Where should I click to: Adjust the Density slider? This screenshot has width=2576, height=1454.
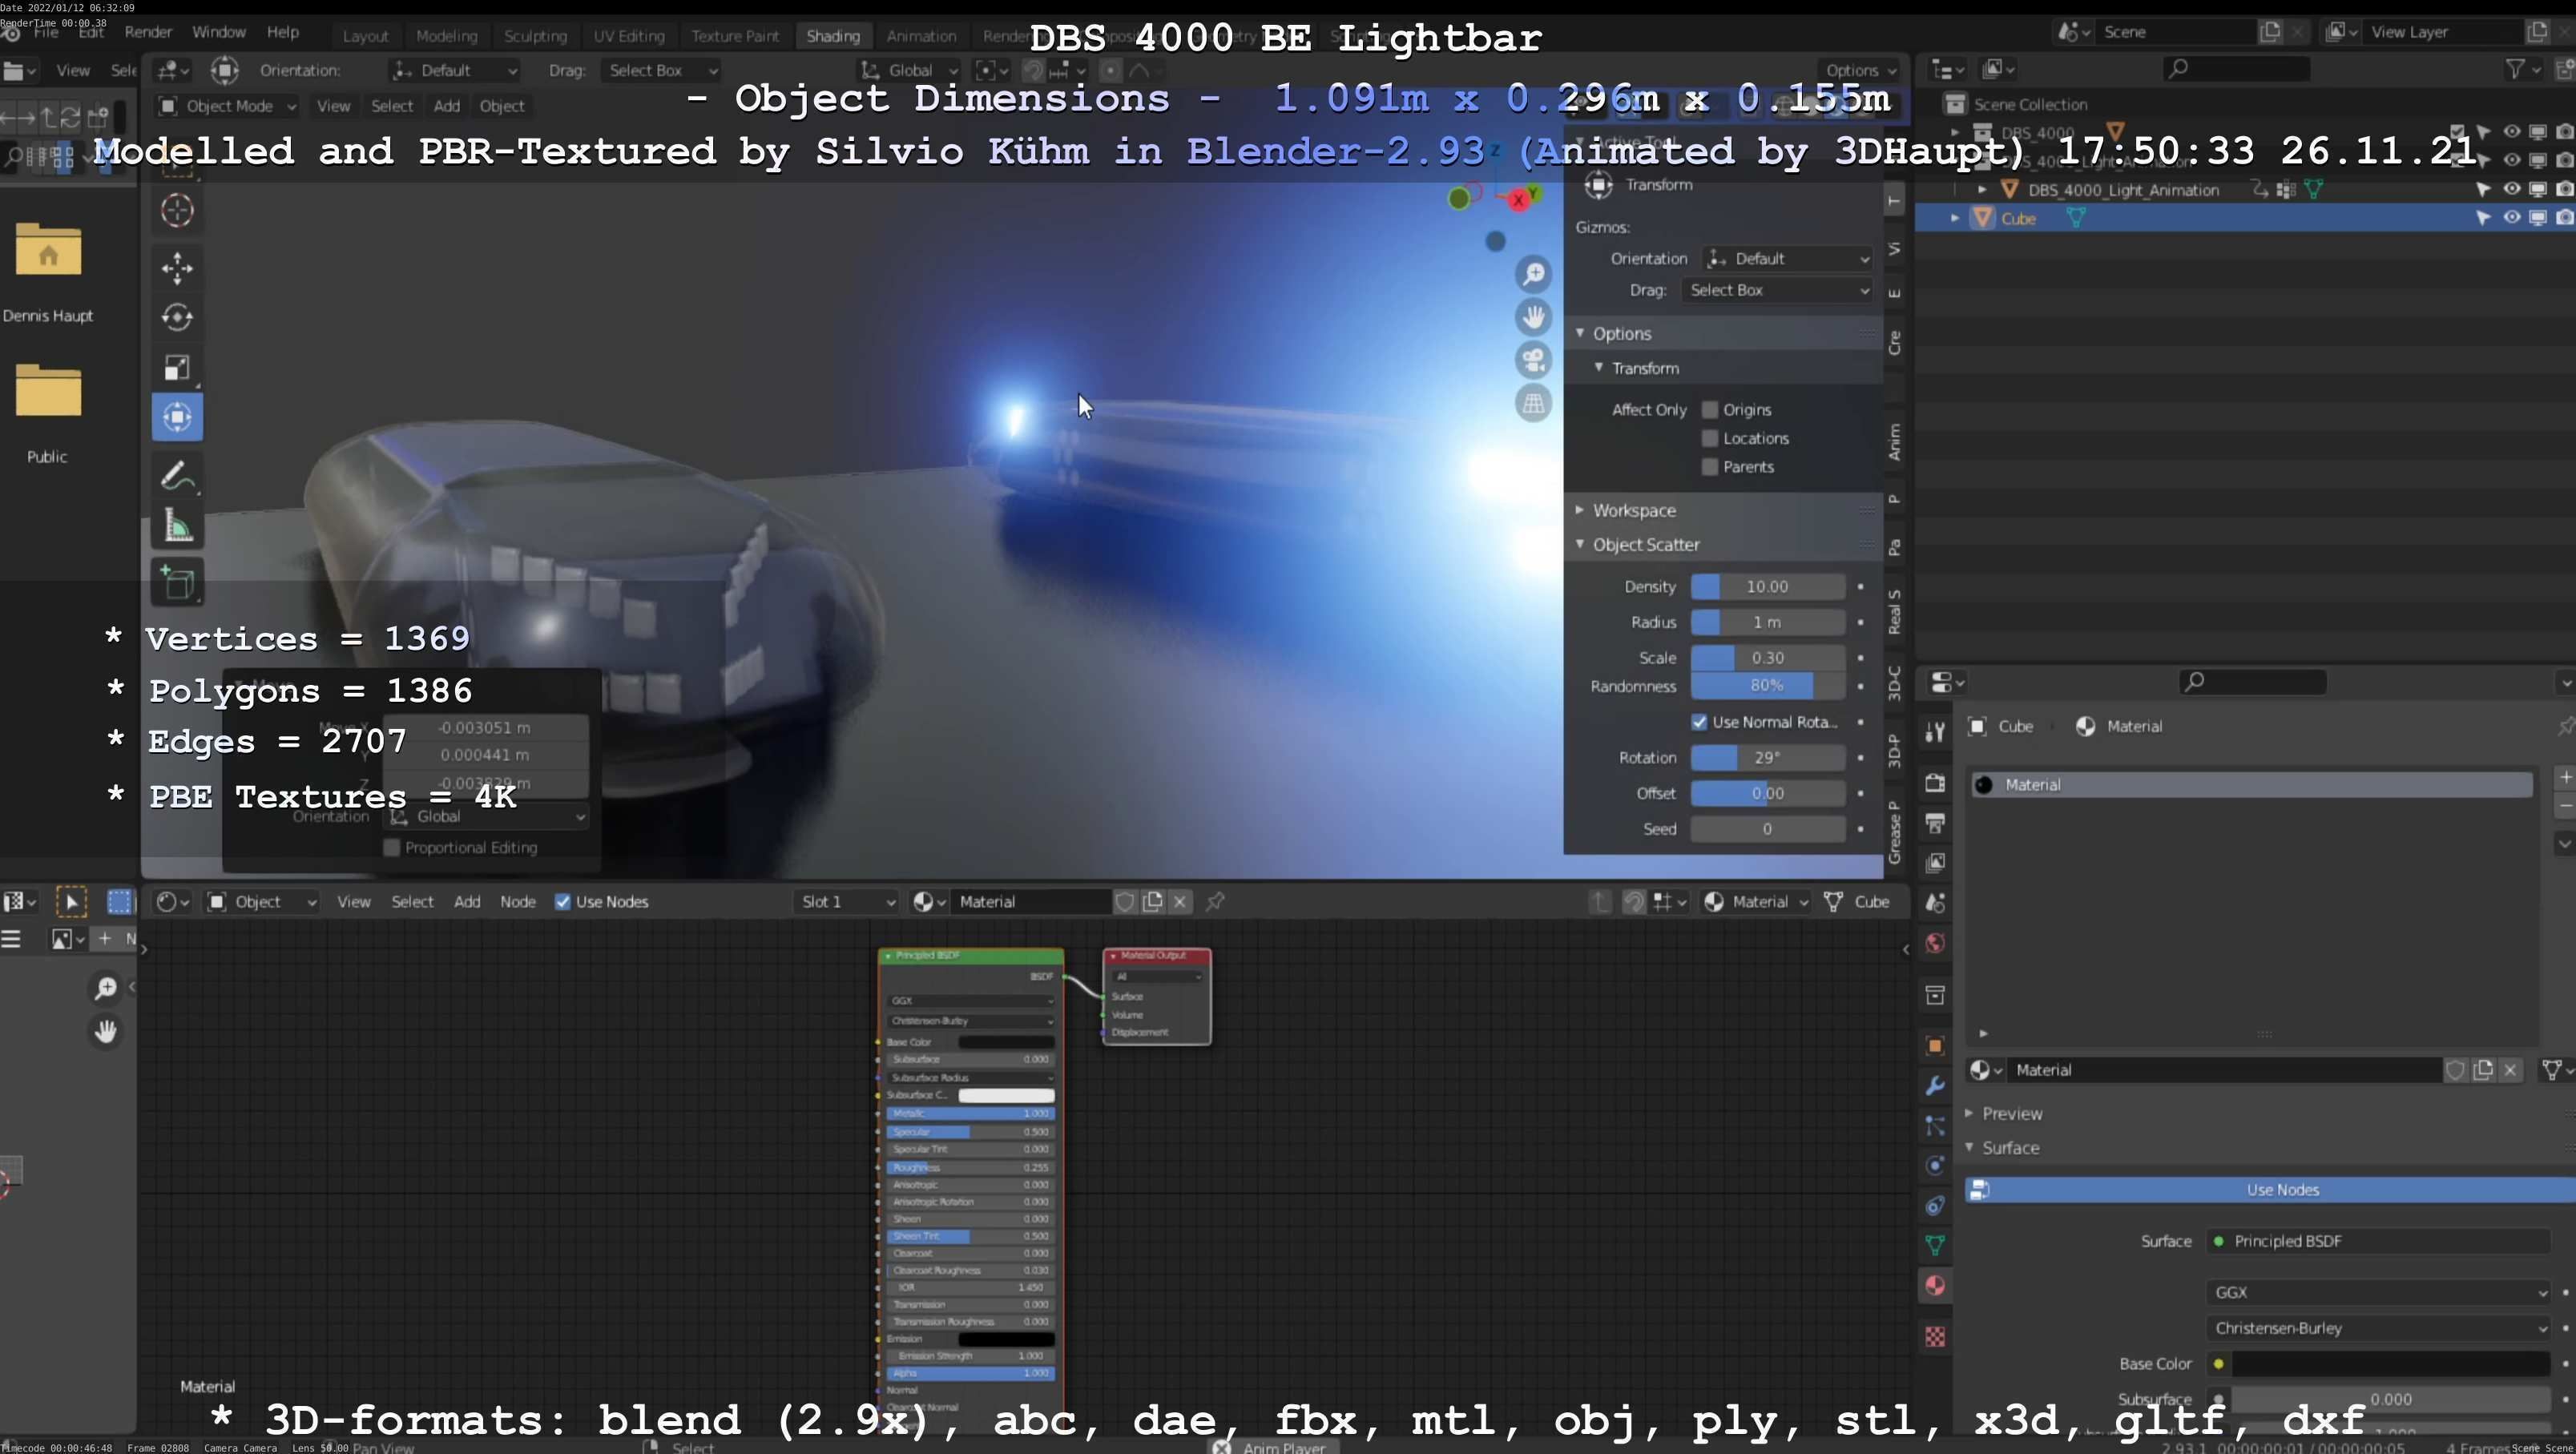[x=1767, y=587]
